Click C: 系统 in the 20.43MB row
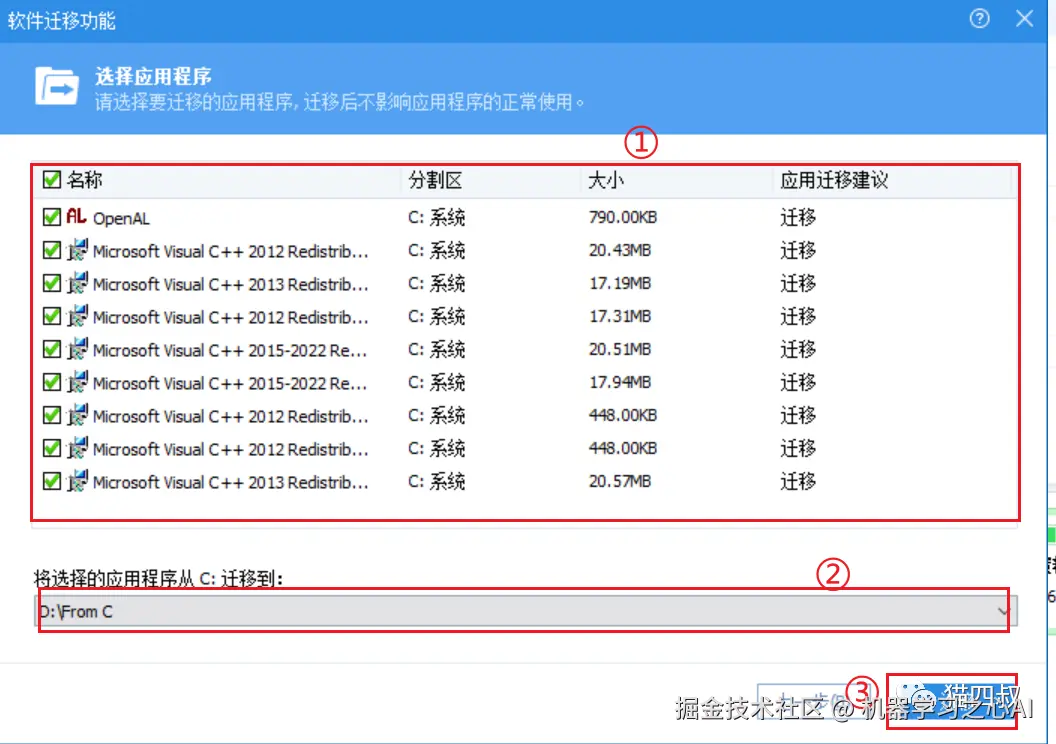This screenshot has width=1056, height=744. (x=436, y=250)
